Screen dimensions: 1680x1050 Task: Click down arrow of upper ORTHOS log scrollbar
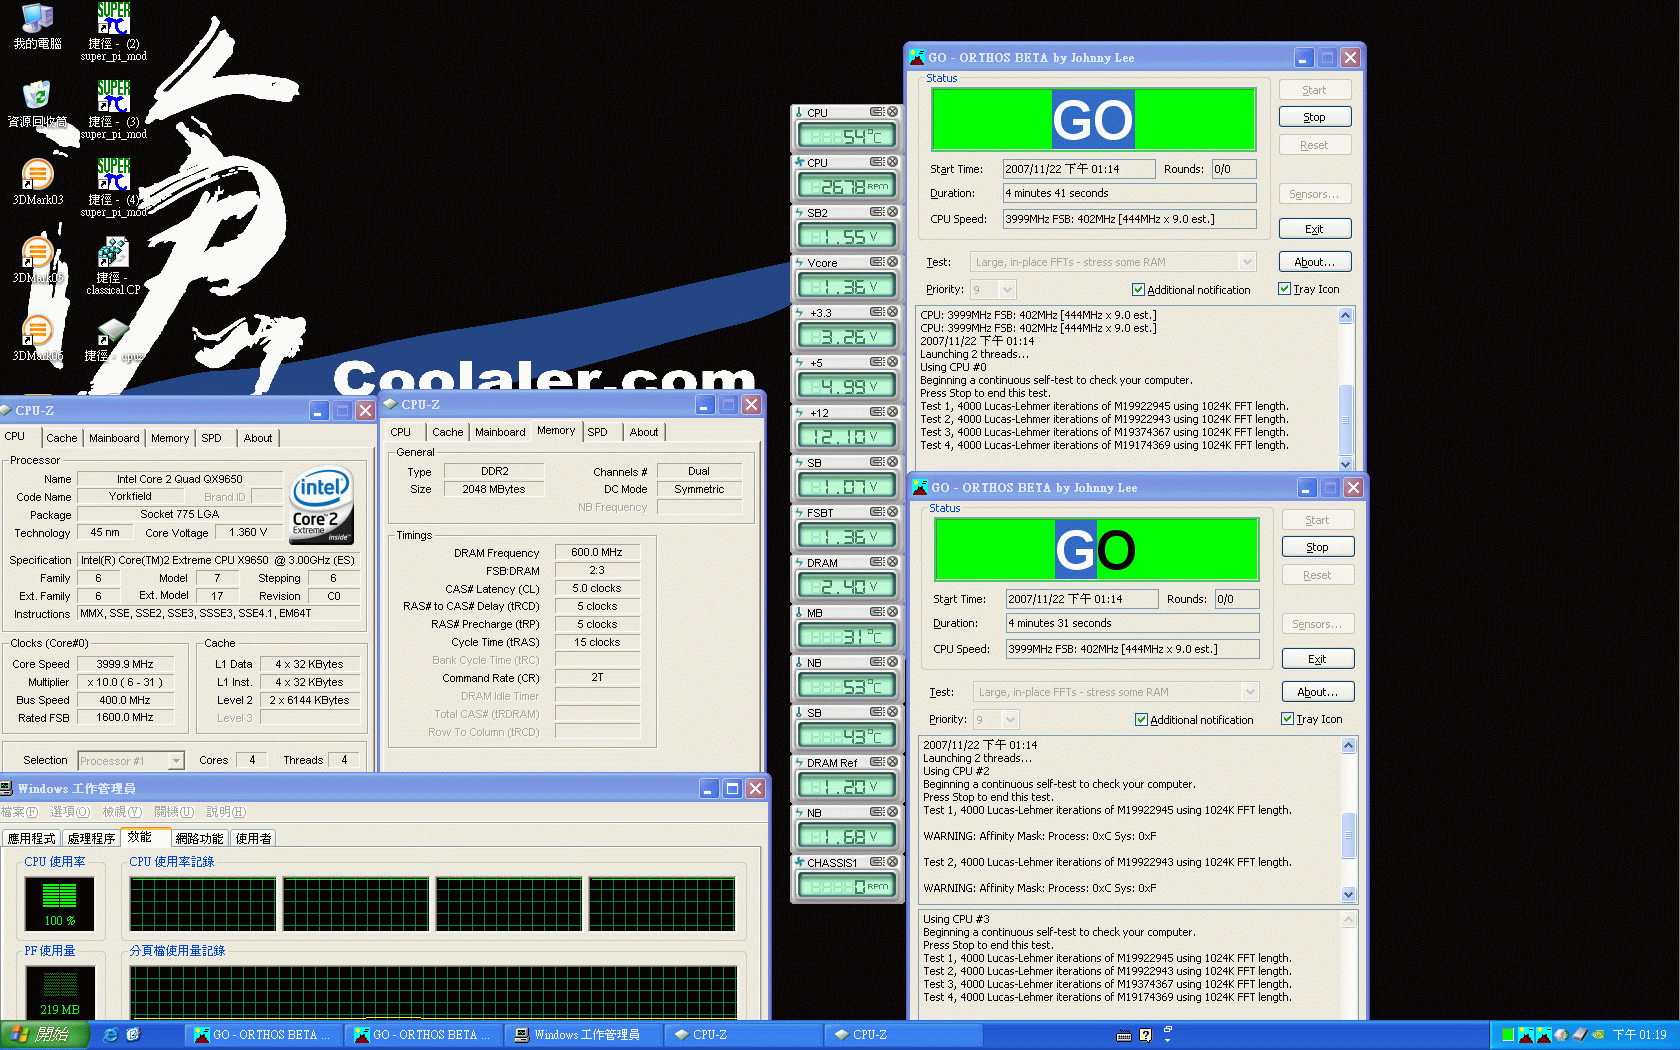(x=1345, y=464)
